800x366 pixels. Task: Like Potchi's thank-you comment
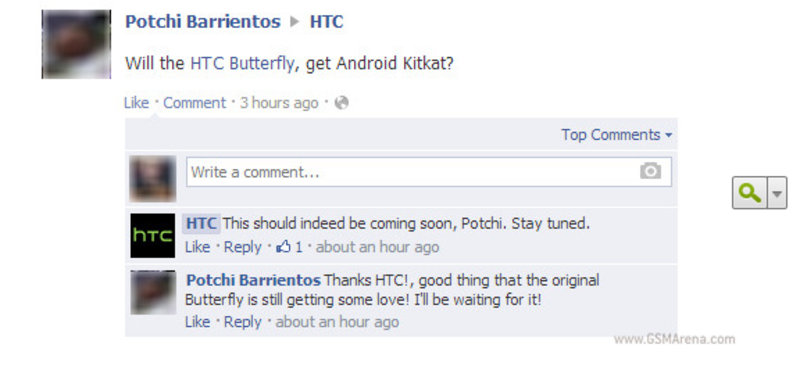pyautogui.click(x=197, y=322)
